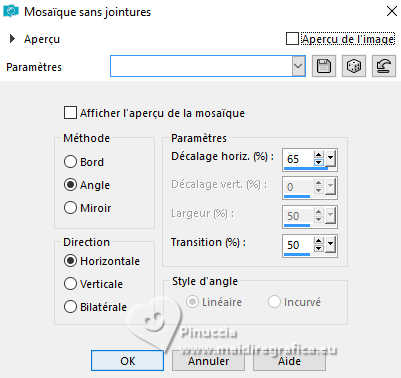Click the PaintShop app icon in title bar
The width and height of the screenshot is (401, 378).
(11, 11)
